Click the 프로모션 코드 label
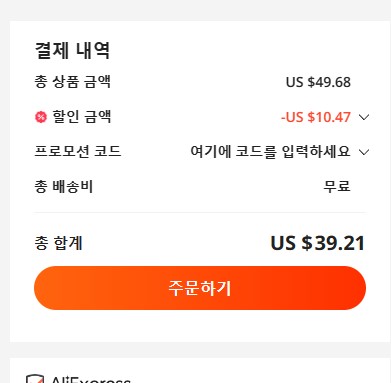391x383 pixels. [x=78, y=152]
